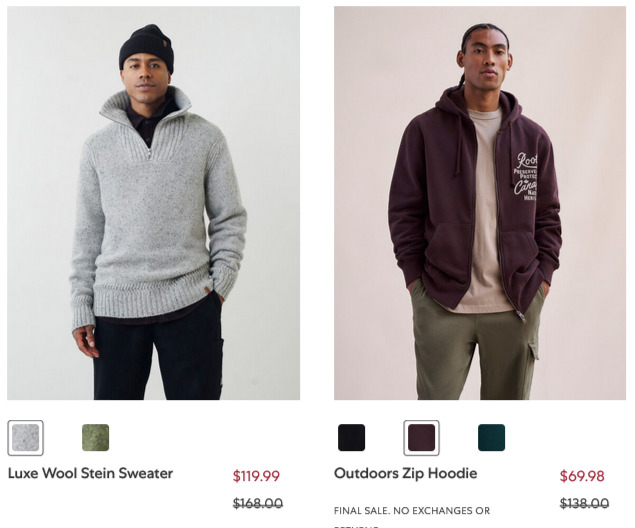Pick the burgundy hoodie color swatch

[x=421, y=438]
